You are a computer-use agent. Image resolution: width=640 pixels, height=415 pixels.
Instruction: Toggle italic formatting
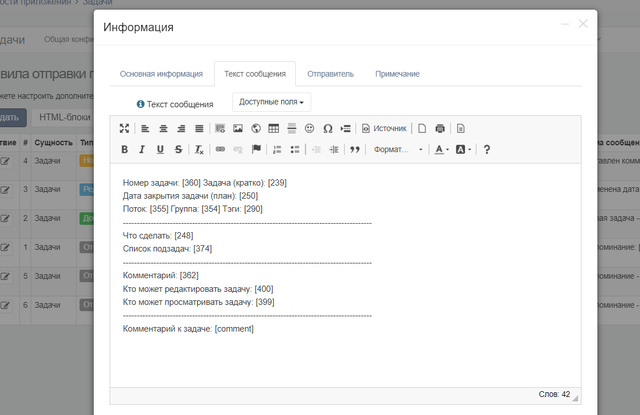(x=142, y=149)
